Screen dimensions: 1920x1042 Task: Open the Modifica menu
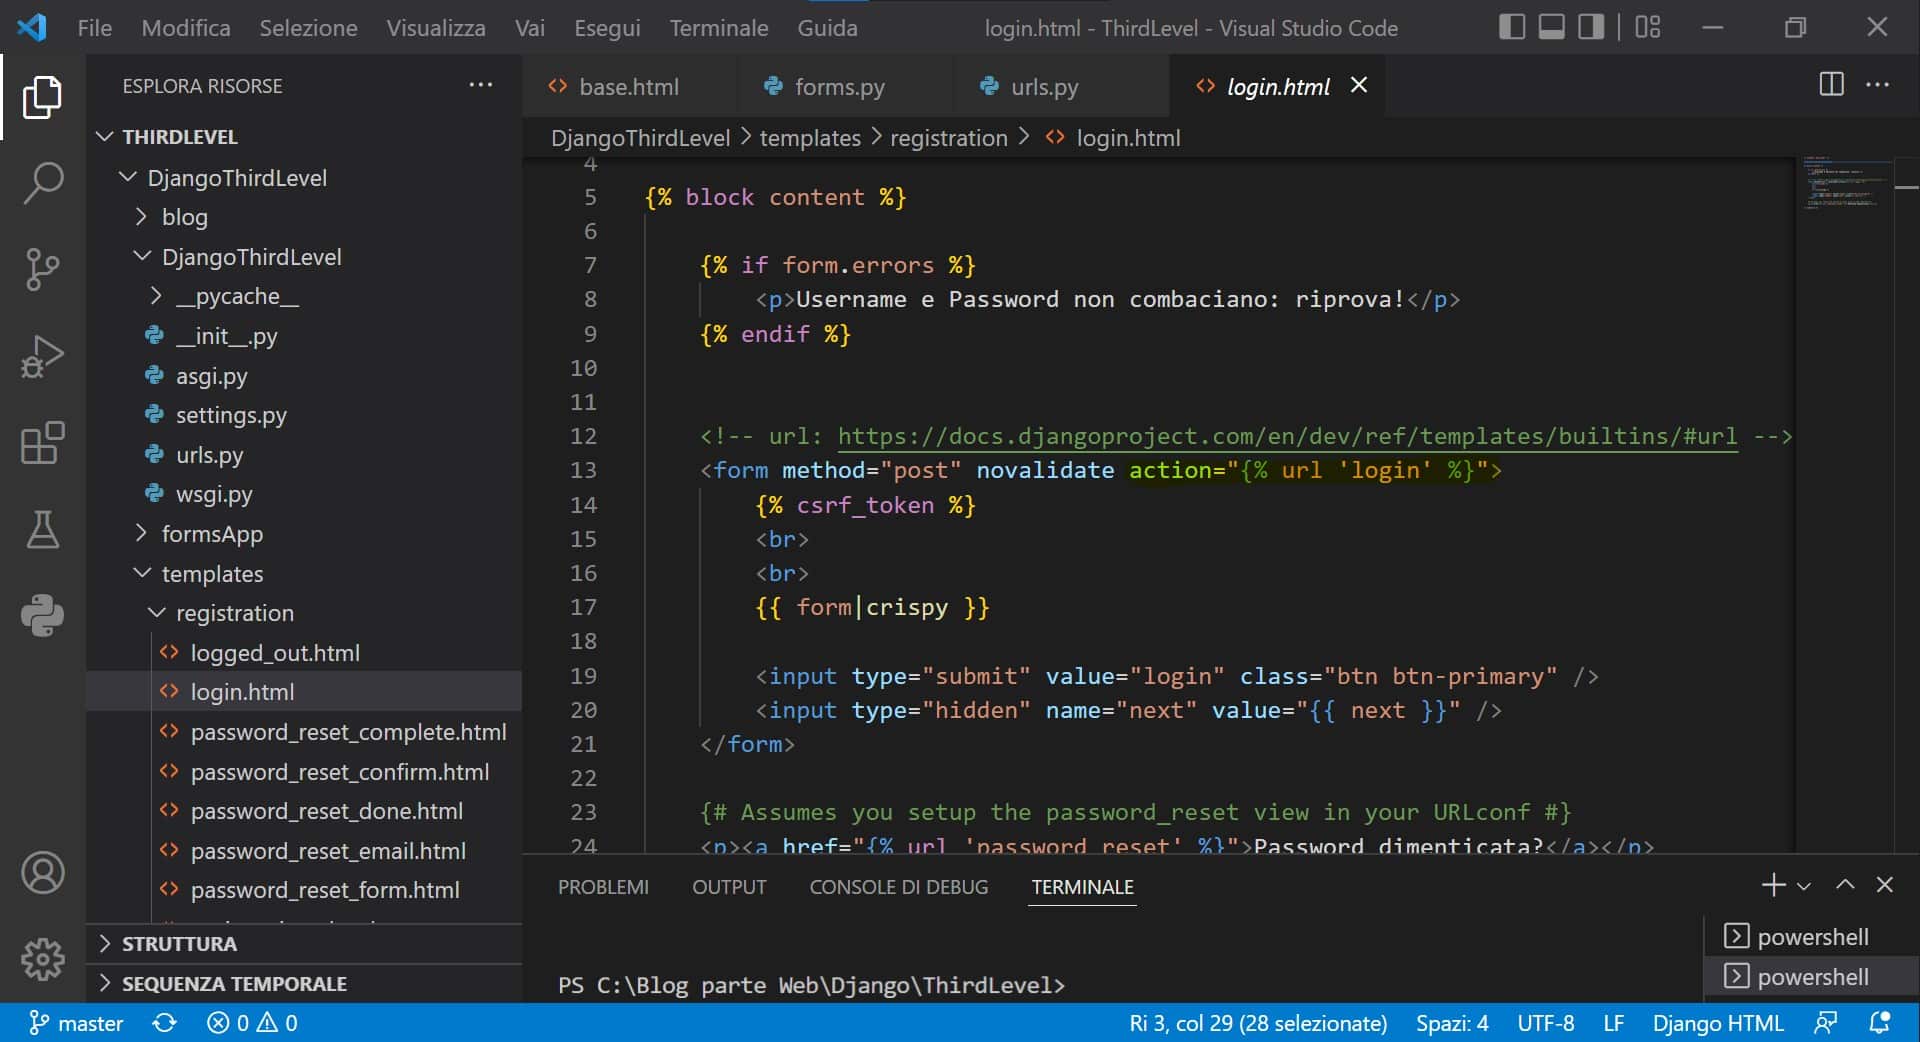[x=186, y=28]
